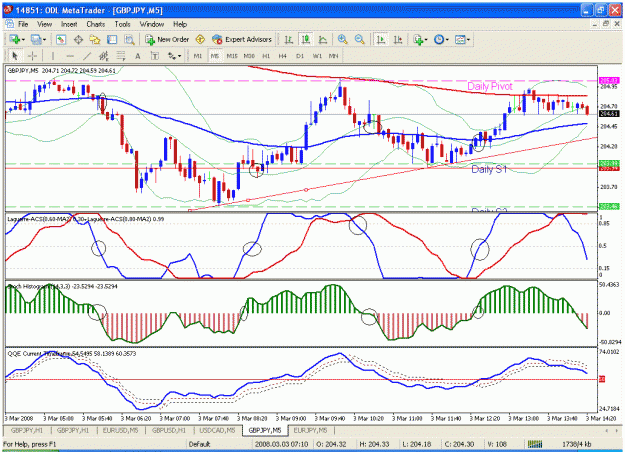Select the Fibonacci Retracement tool
The height and width of the screenshot is (452, 625).
point(121,56)
